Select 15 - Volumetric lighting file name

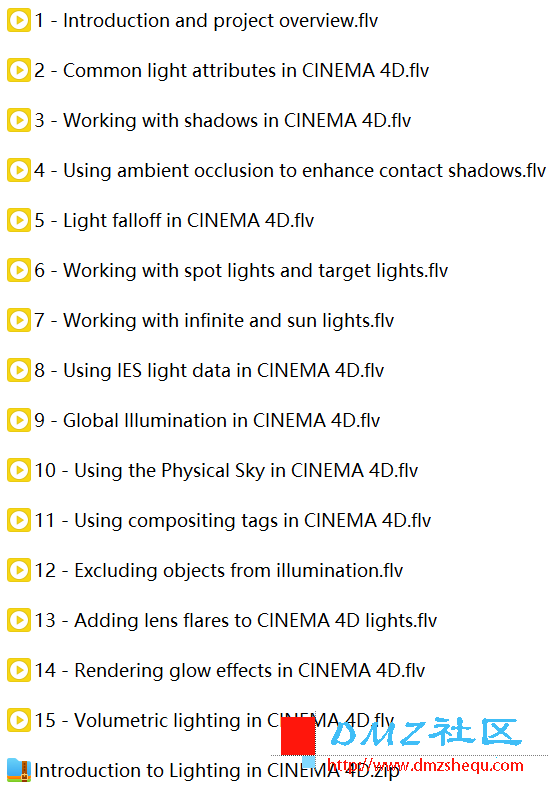214,720
